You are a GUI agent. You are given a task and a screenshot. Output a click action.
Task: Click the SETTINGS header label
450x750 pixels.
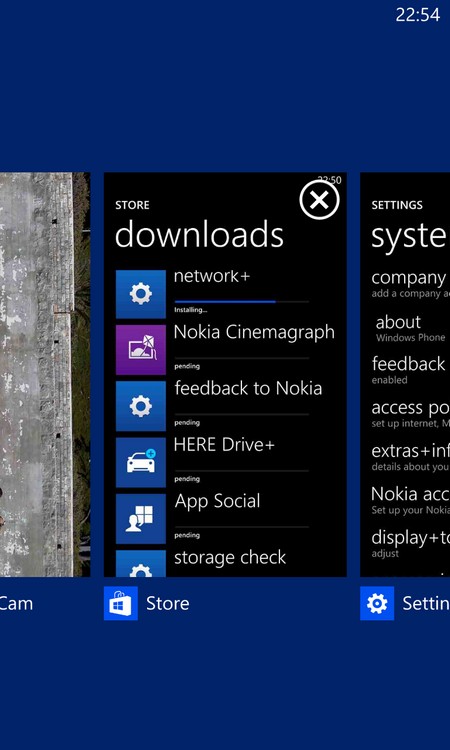click(397, 205)
